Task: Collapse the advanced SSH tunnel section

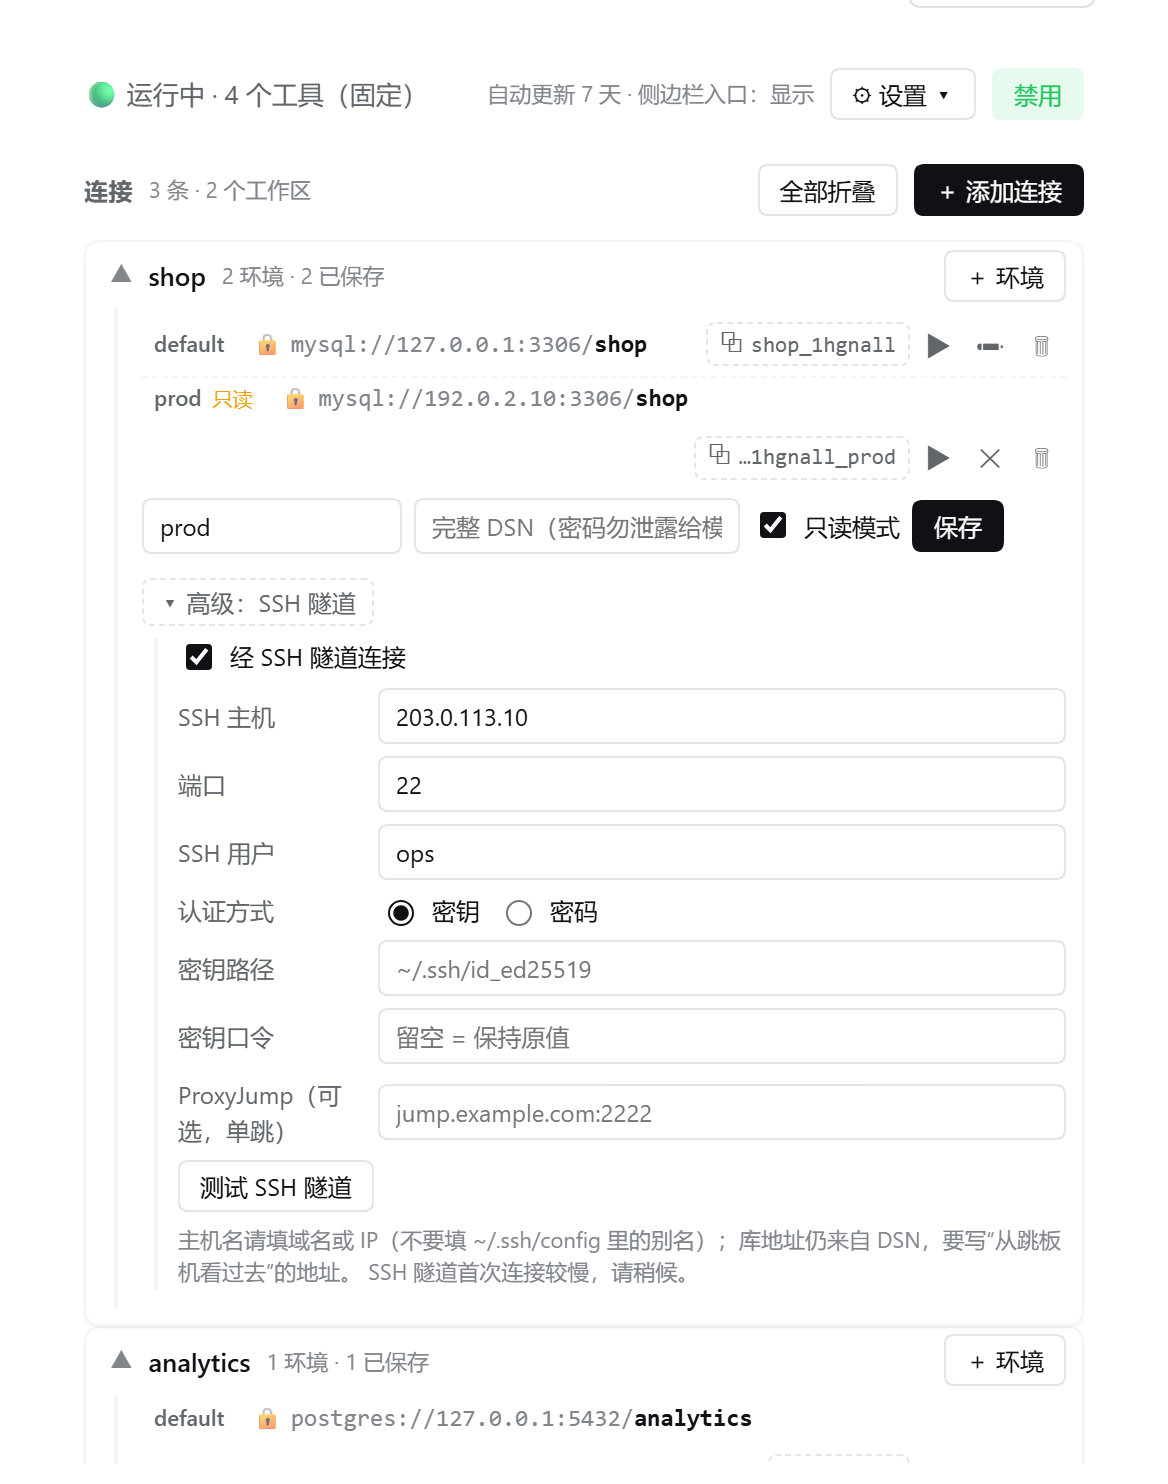Action: [x=258, y=603]
